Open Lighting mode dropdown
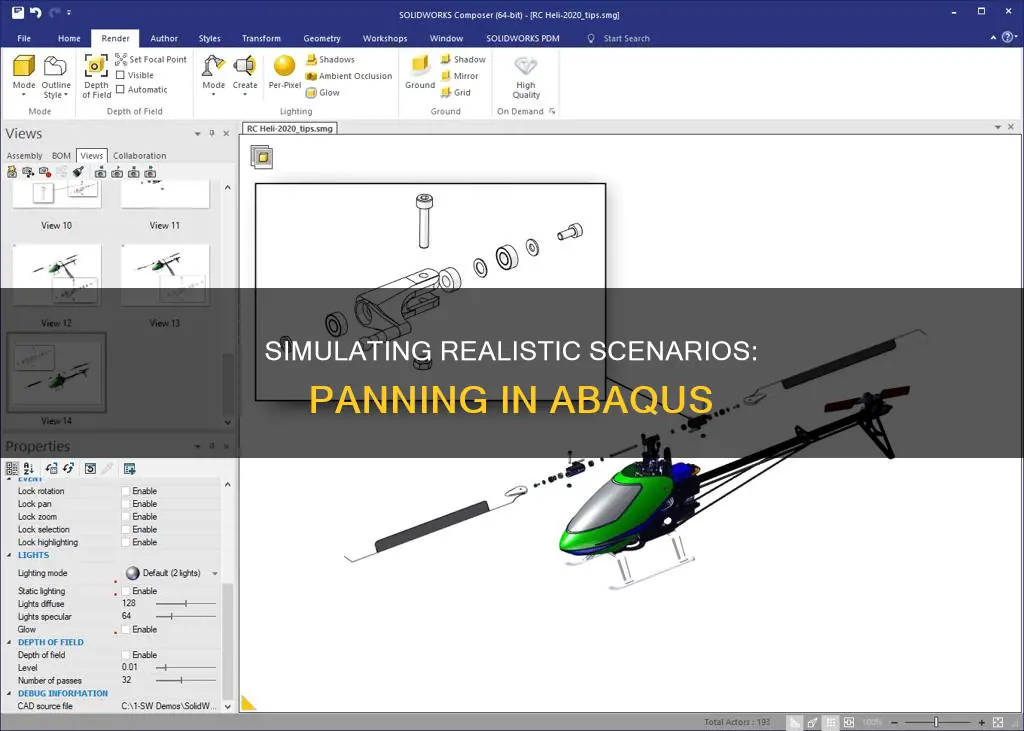 (x=215, y=574)
